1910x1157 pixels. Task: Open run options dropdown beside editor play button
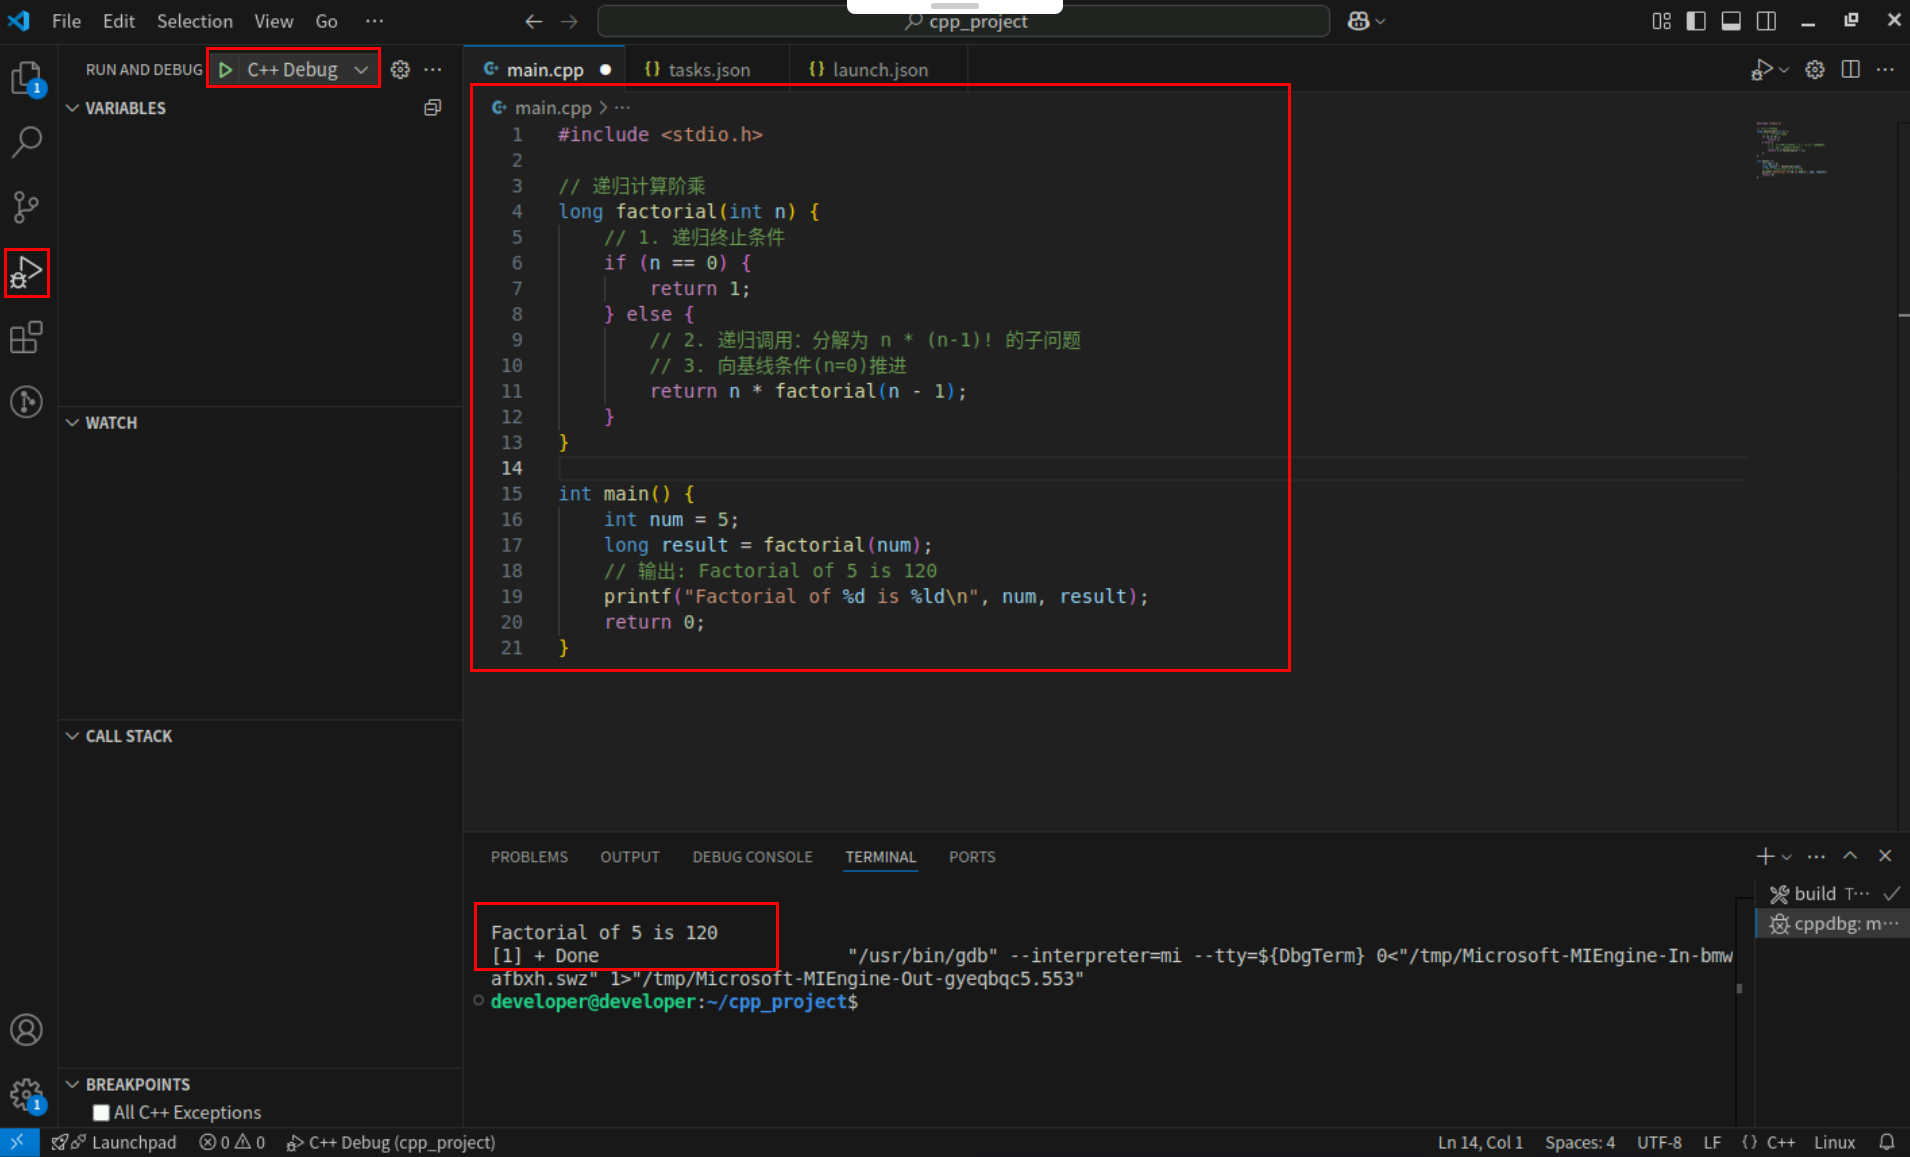point(1784,70)
